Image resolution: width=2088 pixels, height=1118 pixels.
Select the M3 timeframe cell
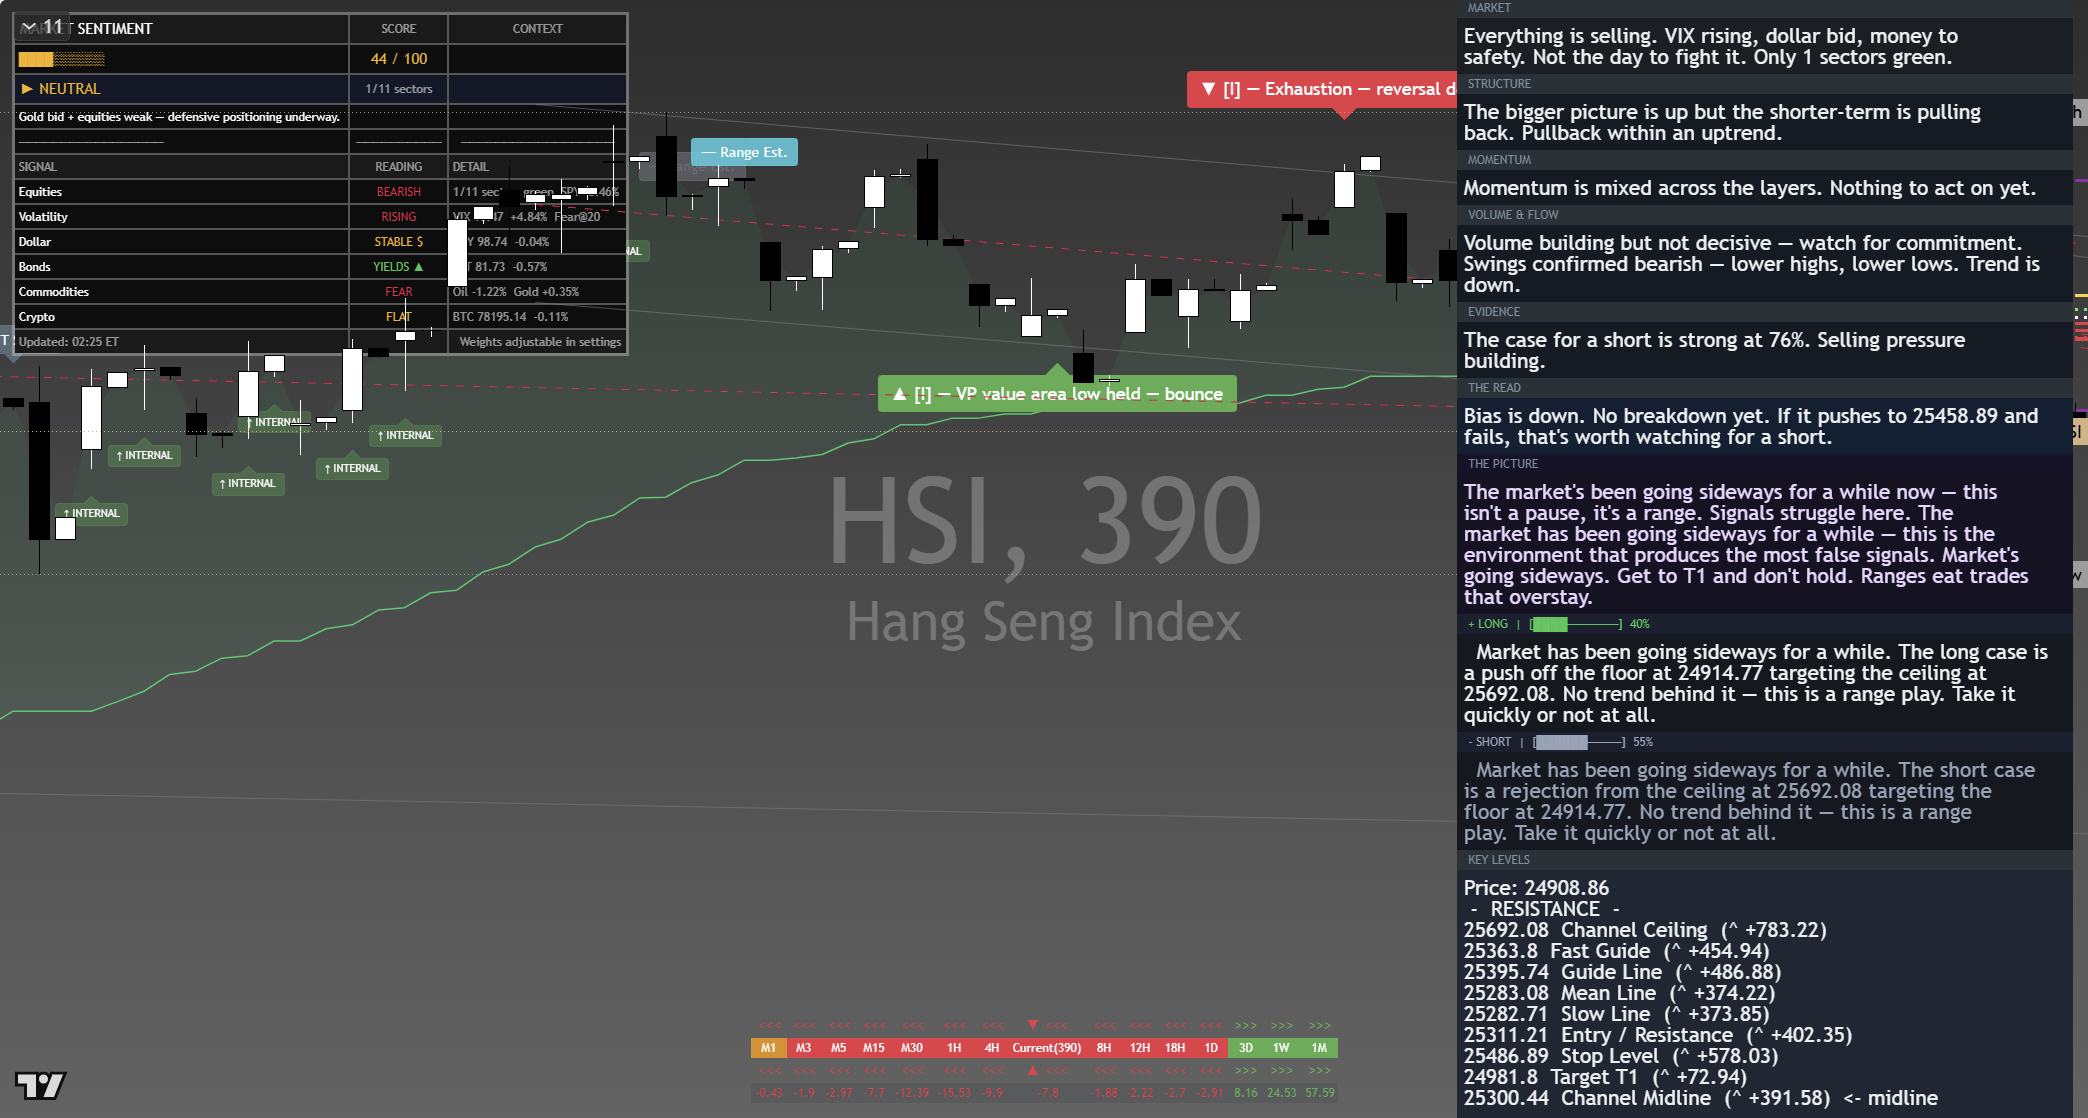[x=803, y=1048]
